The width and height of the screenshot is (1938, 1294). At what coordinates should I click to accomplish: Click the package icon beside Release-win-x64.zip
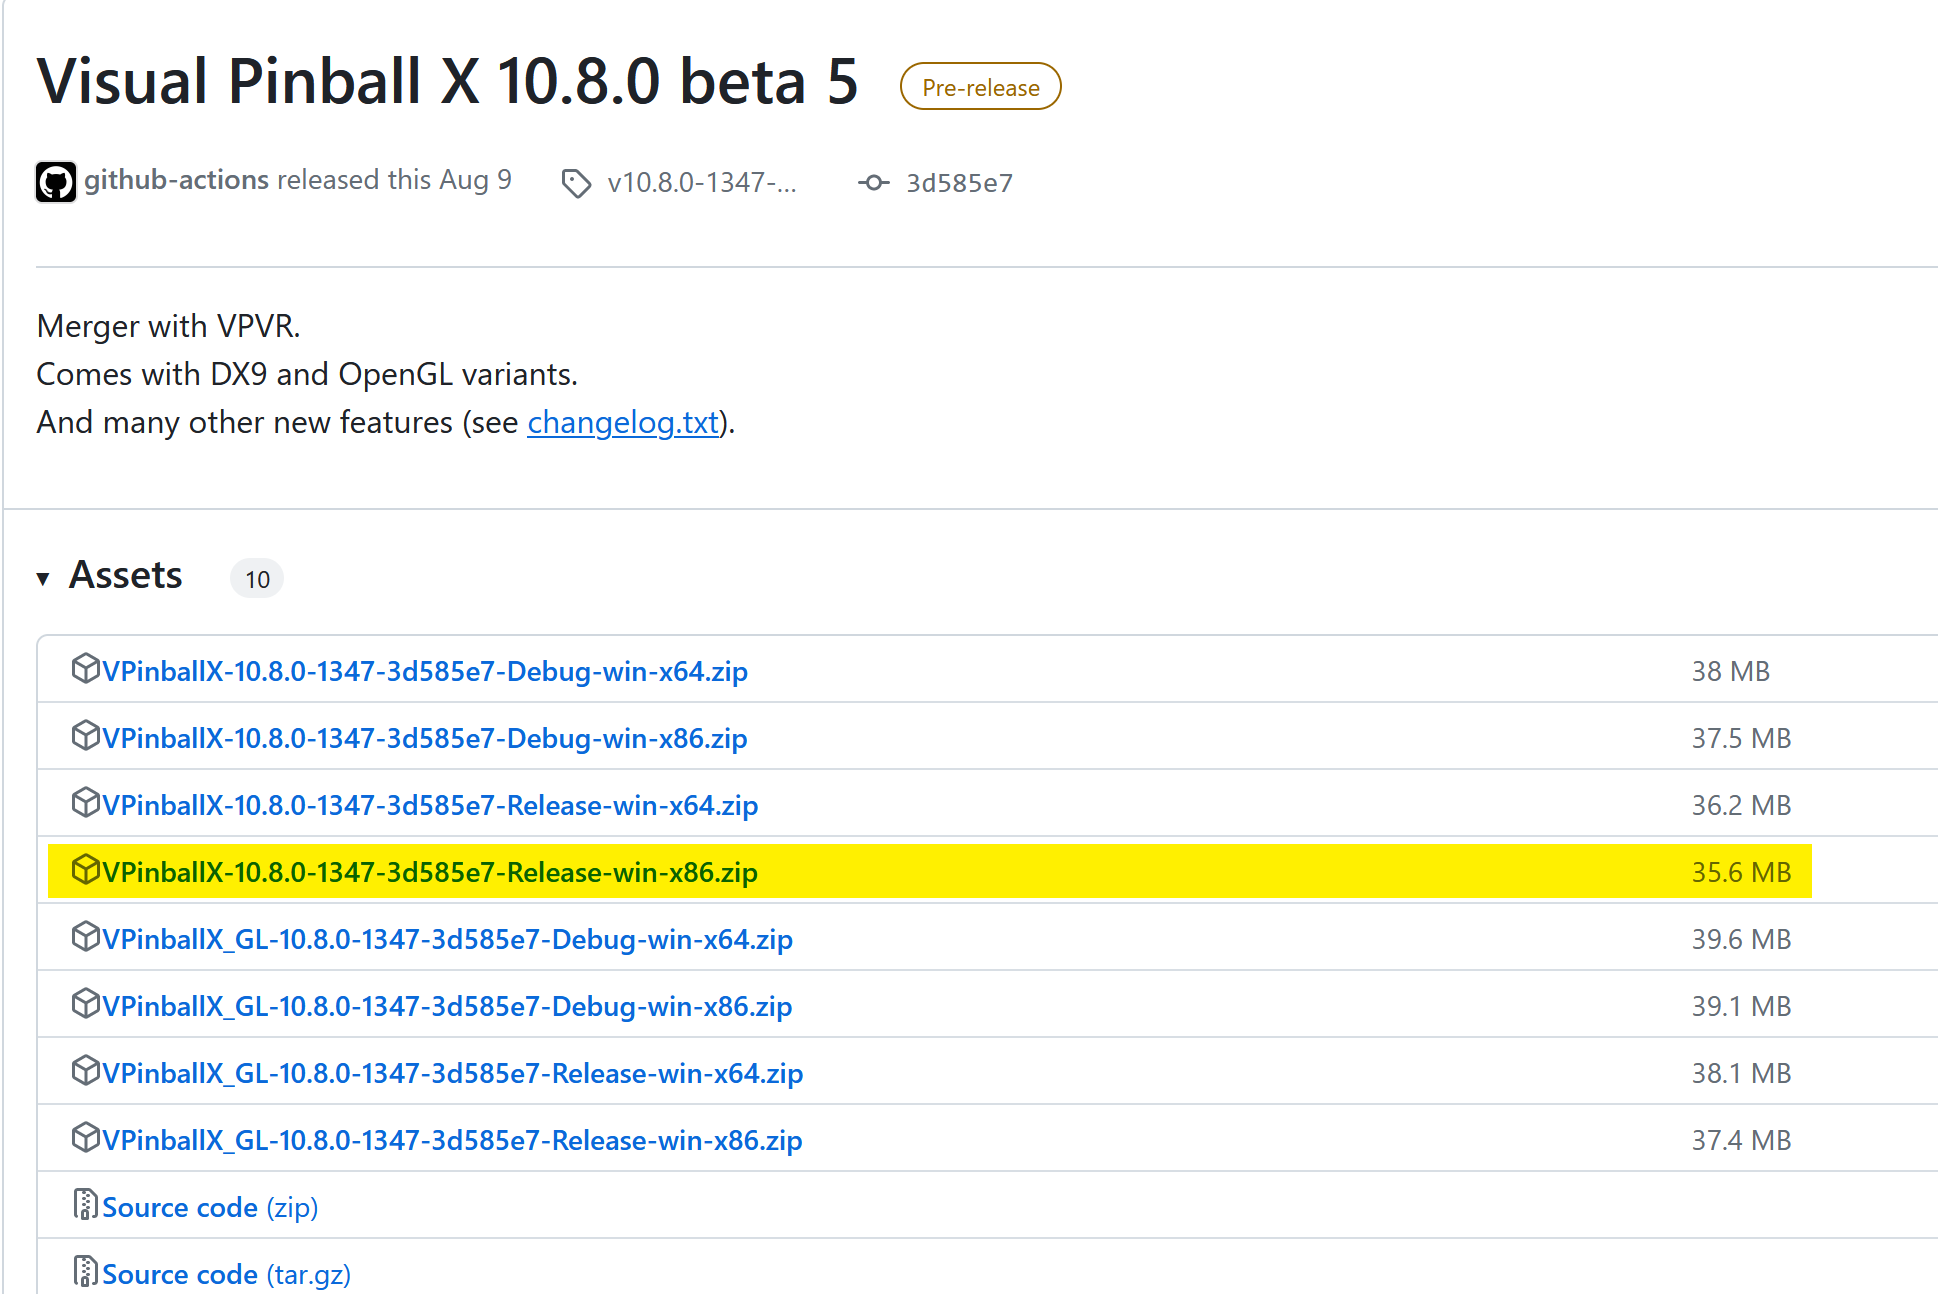tap(85, 804)
